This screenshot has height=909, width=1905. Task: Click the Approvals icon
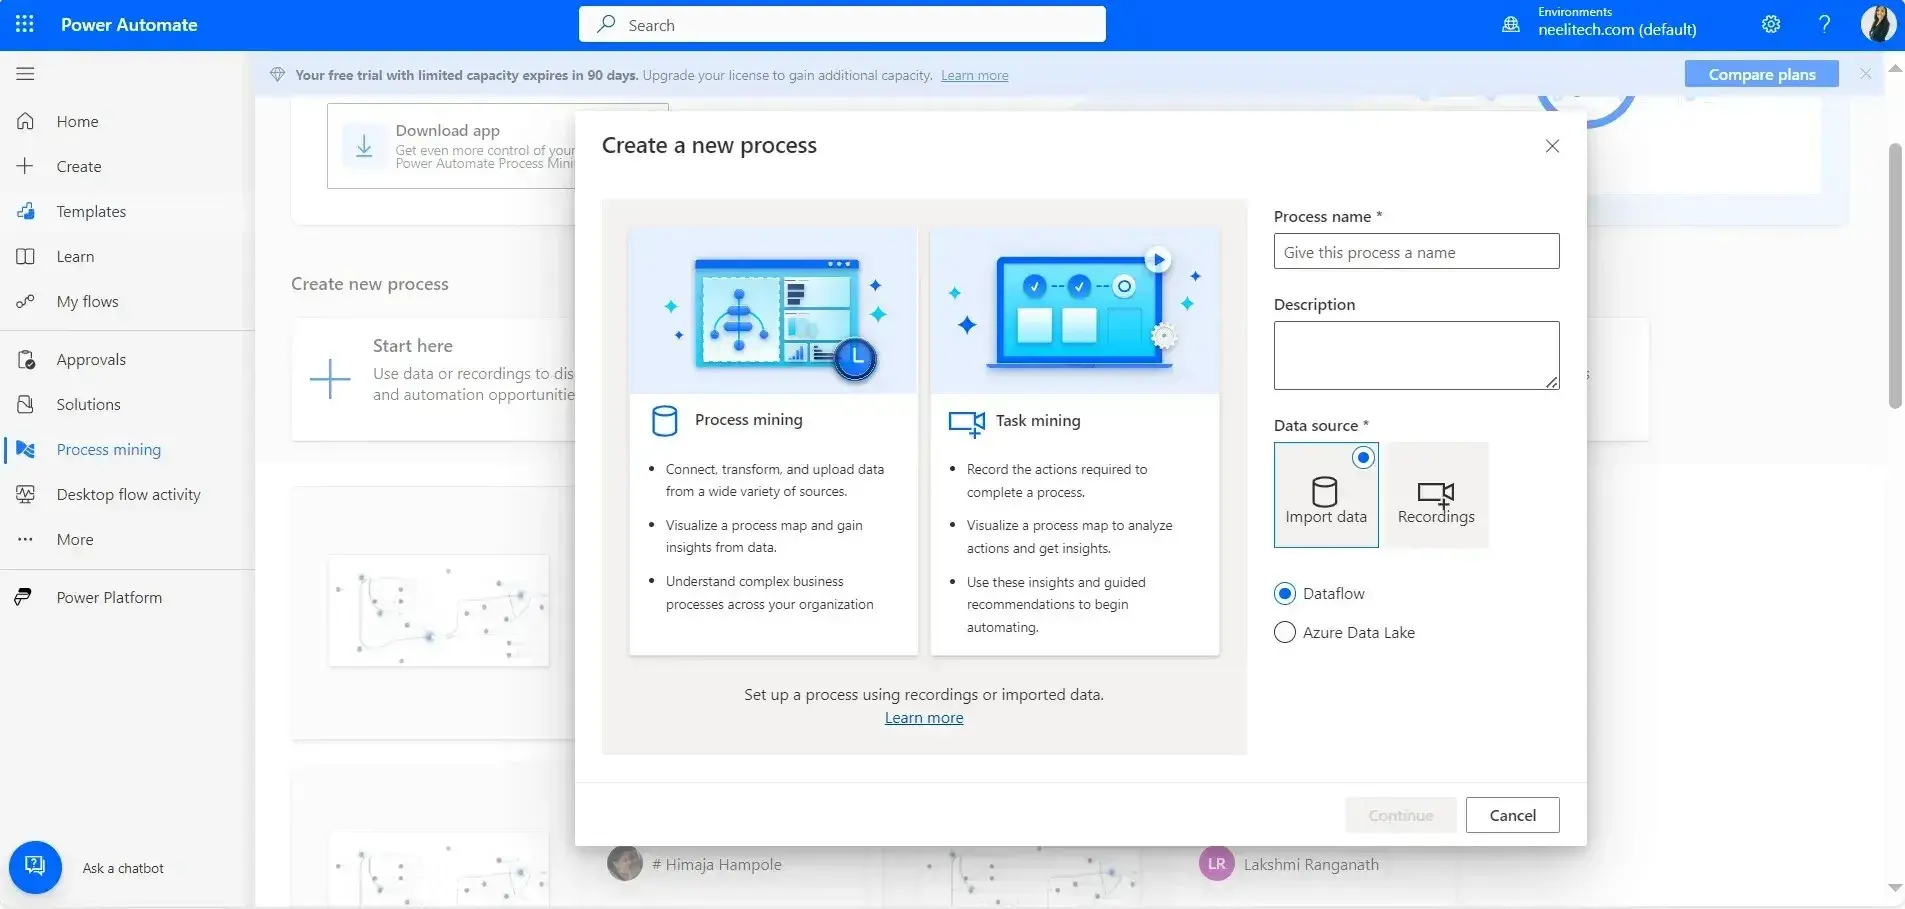(26, 359)
